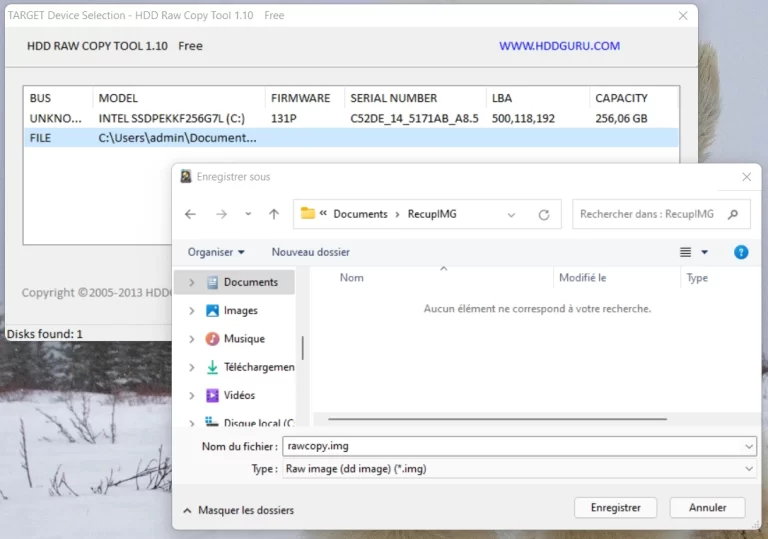768x539 pixels.
Task: Select Images in the navigation pane
Action: click(x=240, y=311)
